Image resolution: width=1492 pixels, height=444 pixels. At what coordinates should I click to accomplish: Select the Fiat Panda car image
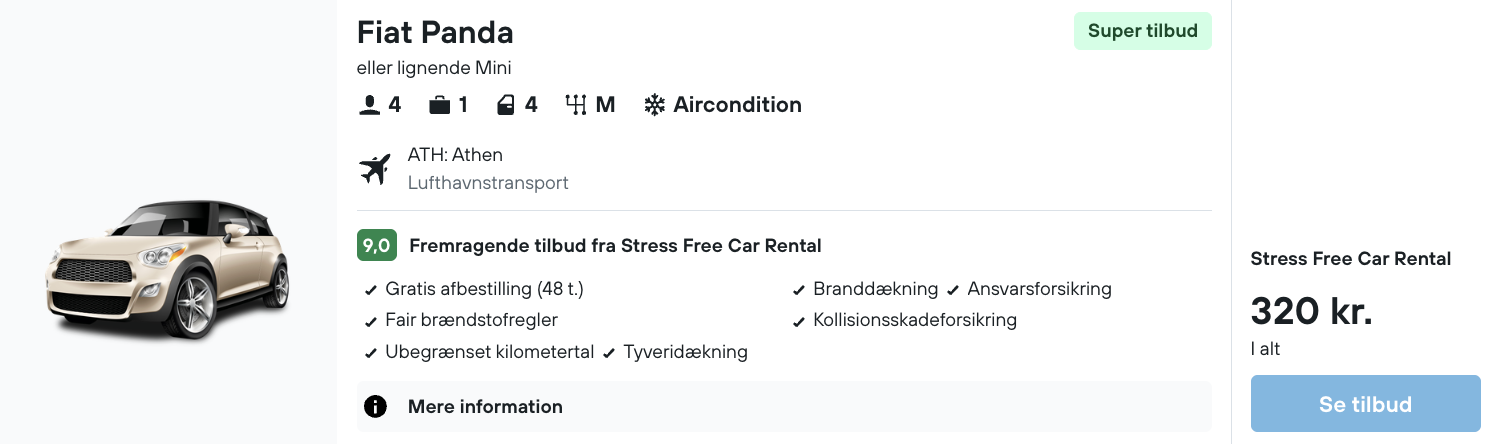click(x=168, y=268)
